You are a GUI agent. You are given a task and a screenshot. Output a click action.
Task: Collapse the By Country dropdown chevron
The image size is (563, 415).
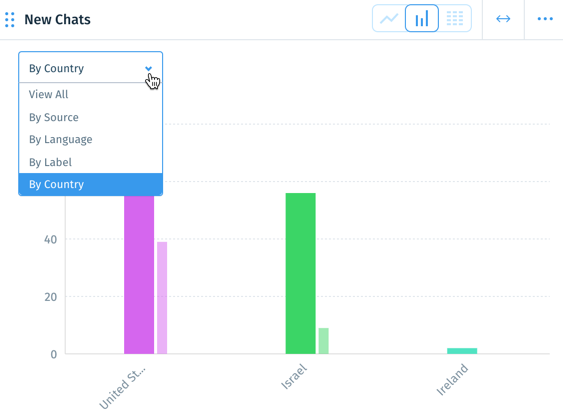click(x=148, y=68)
